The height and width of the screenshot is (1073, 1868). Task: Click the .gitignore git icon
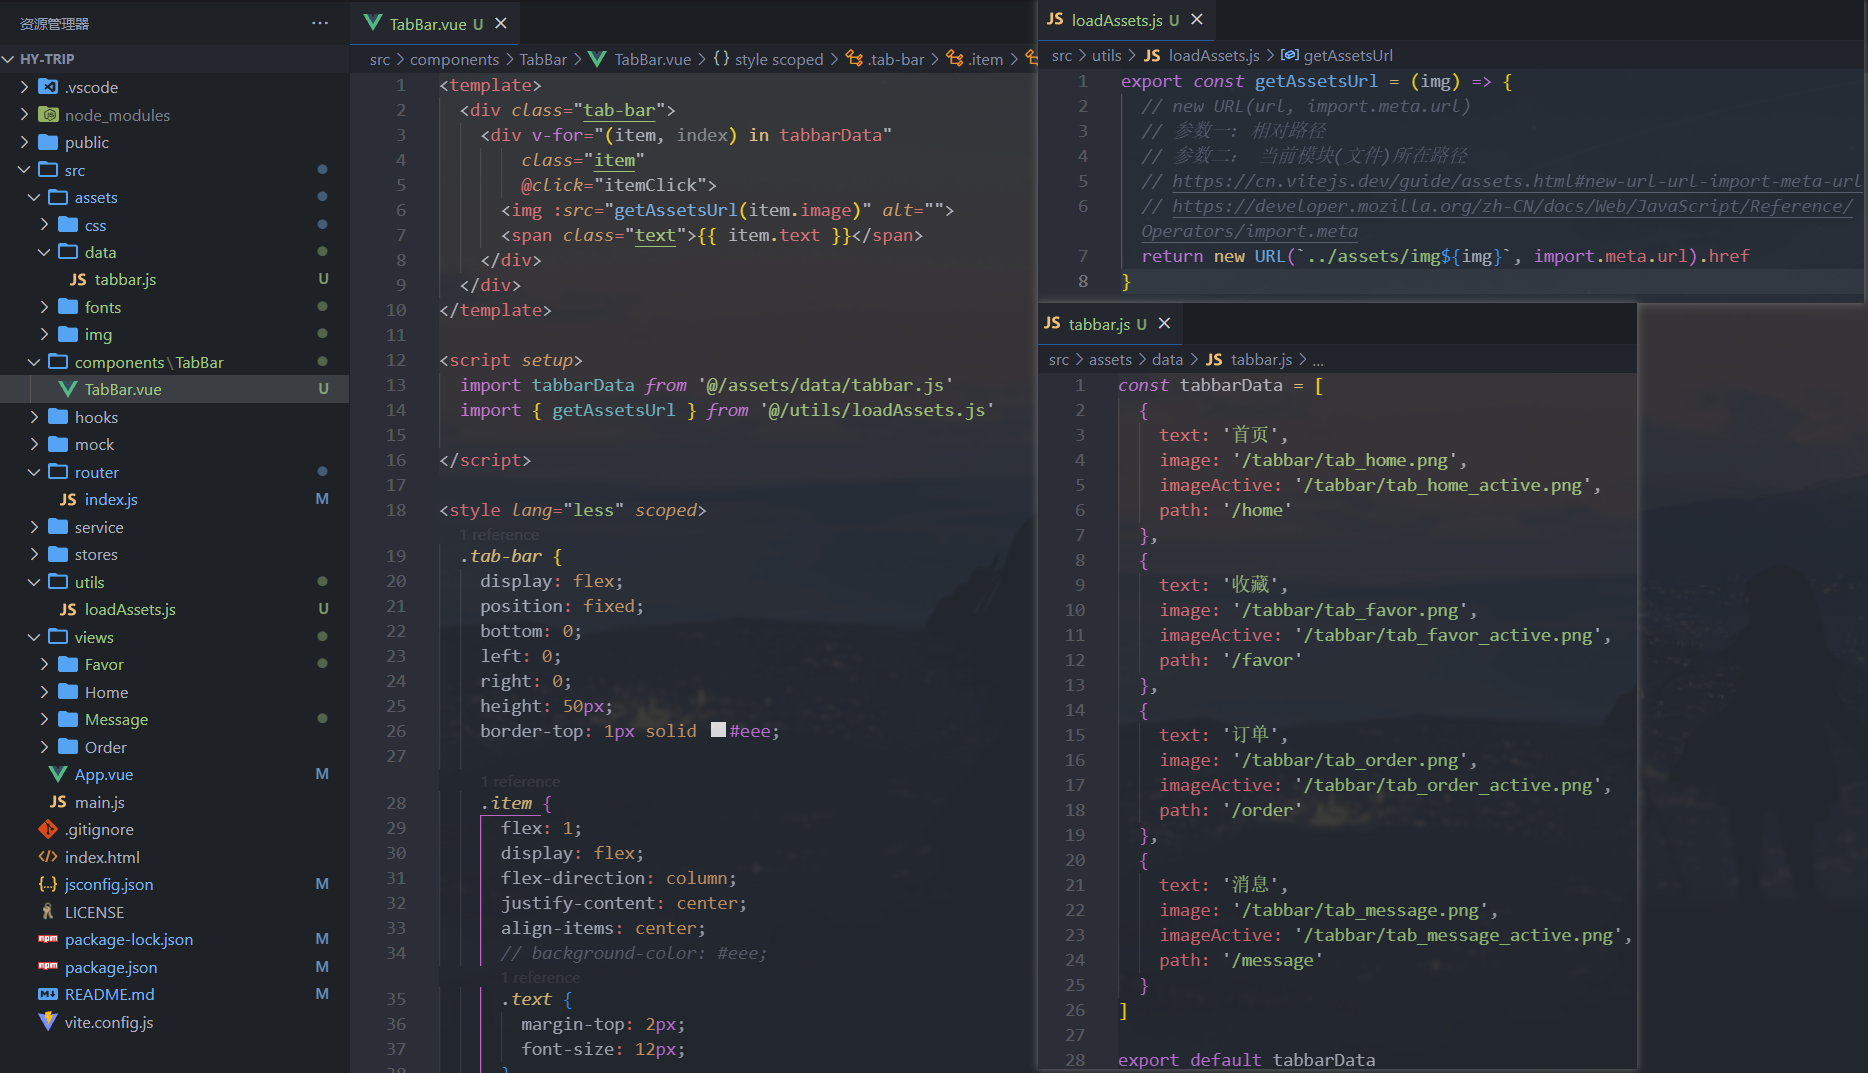click(x=48, y=829)
